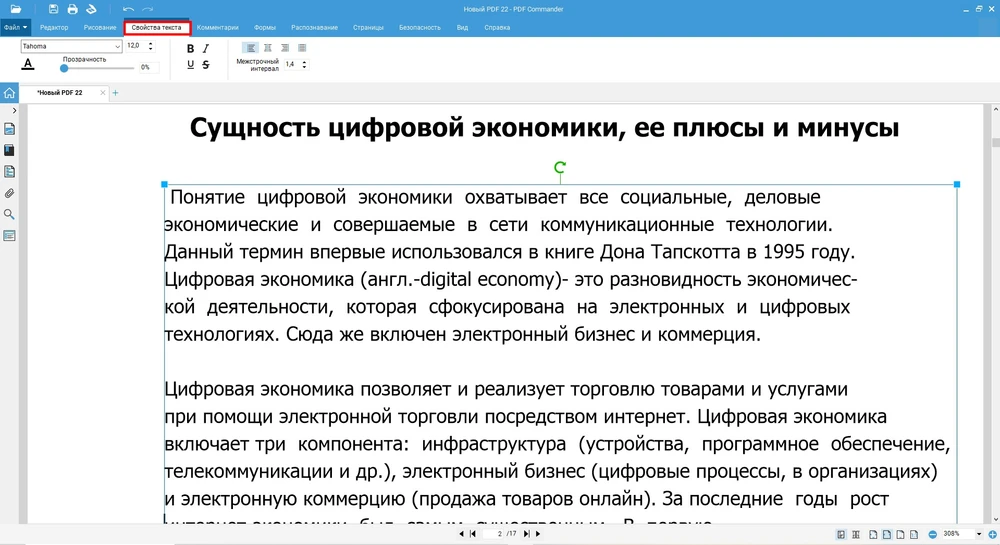Click the Прозрачность transparency slider handle
The image size is (1000, 545).
(65, 68)
